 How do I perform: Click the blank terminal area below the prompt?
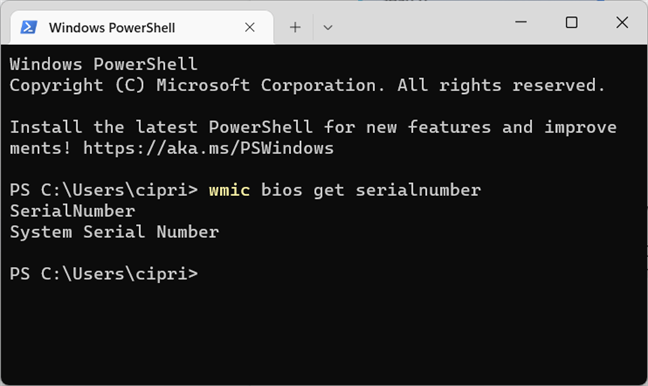pos(324,333)
